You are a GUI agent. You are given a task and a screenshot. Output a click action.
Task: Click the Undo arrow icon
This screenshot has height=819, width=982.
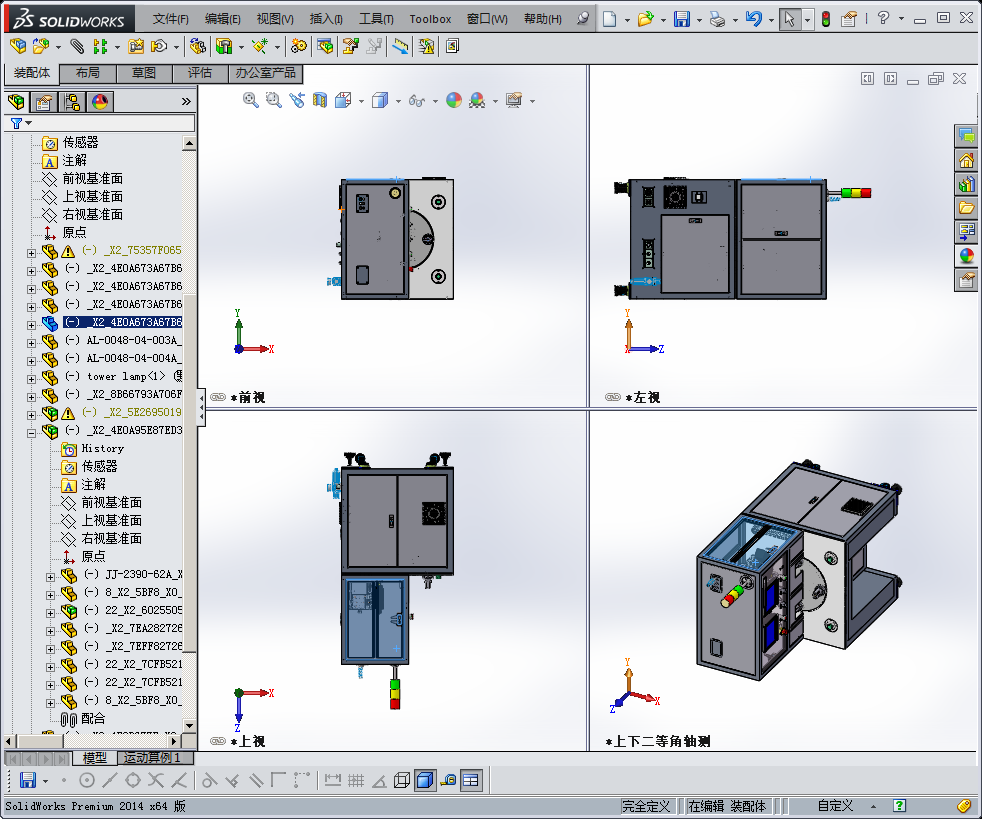(x=754, y=19)
